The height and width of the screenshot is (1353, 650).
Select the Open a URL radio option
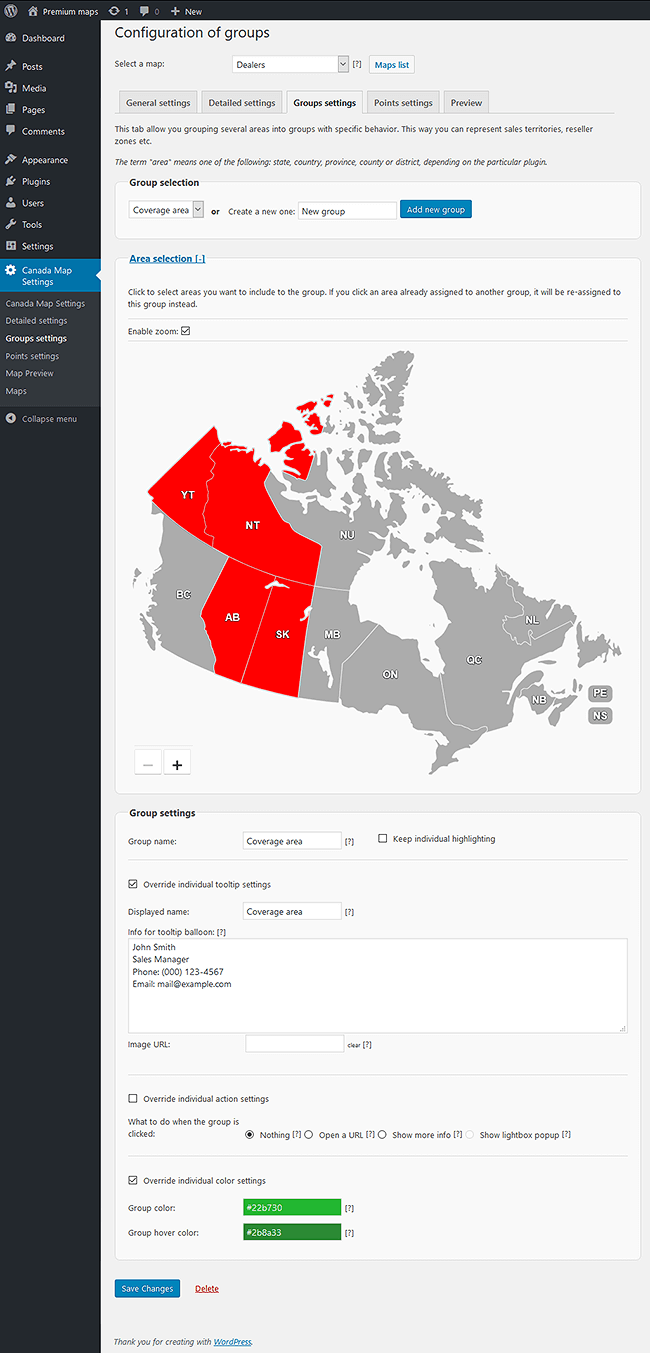[309, 1135]
